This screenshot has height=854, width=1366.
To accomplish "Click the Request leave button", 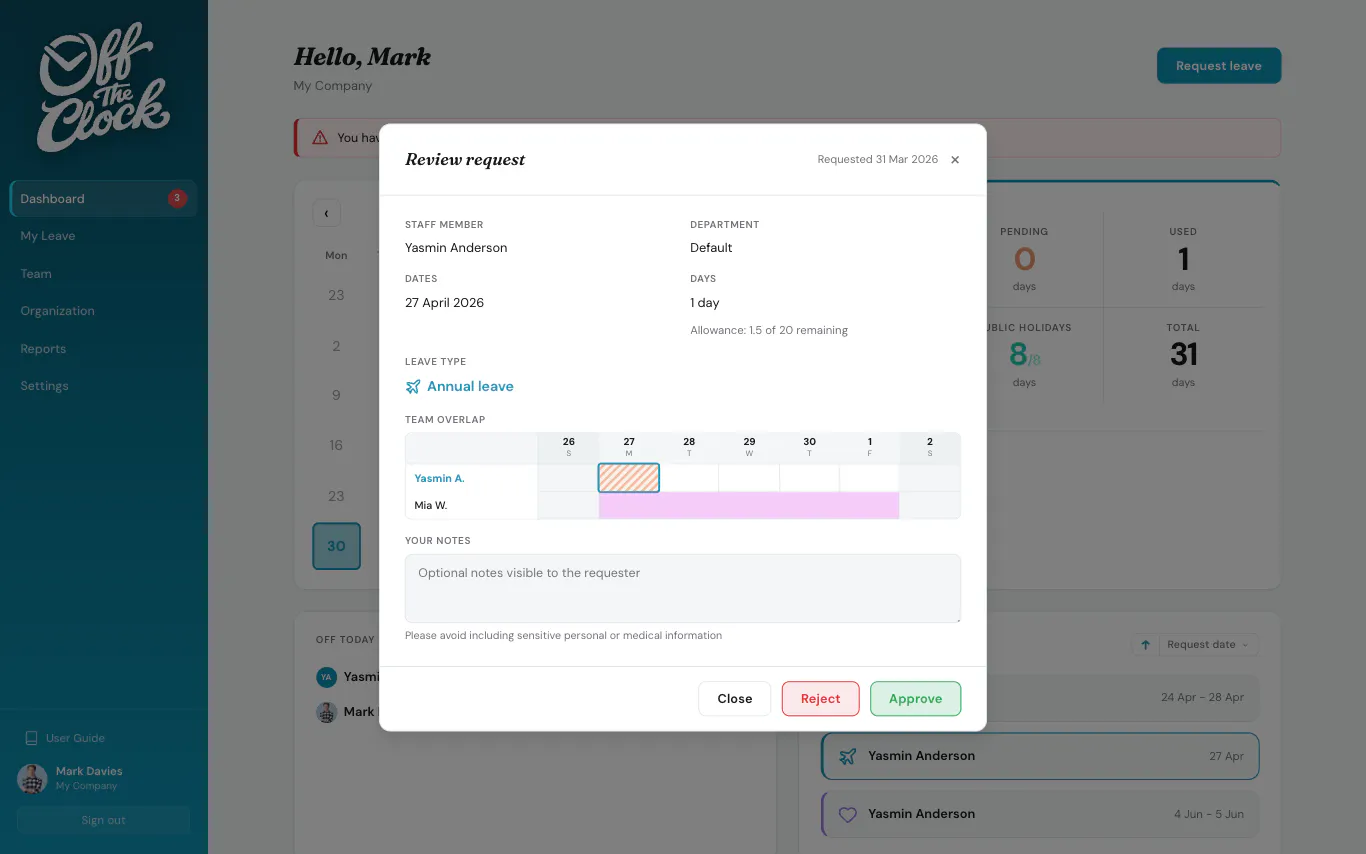I will coord(1218,66).
